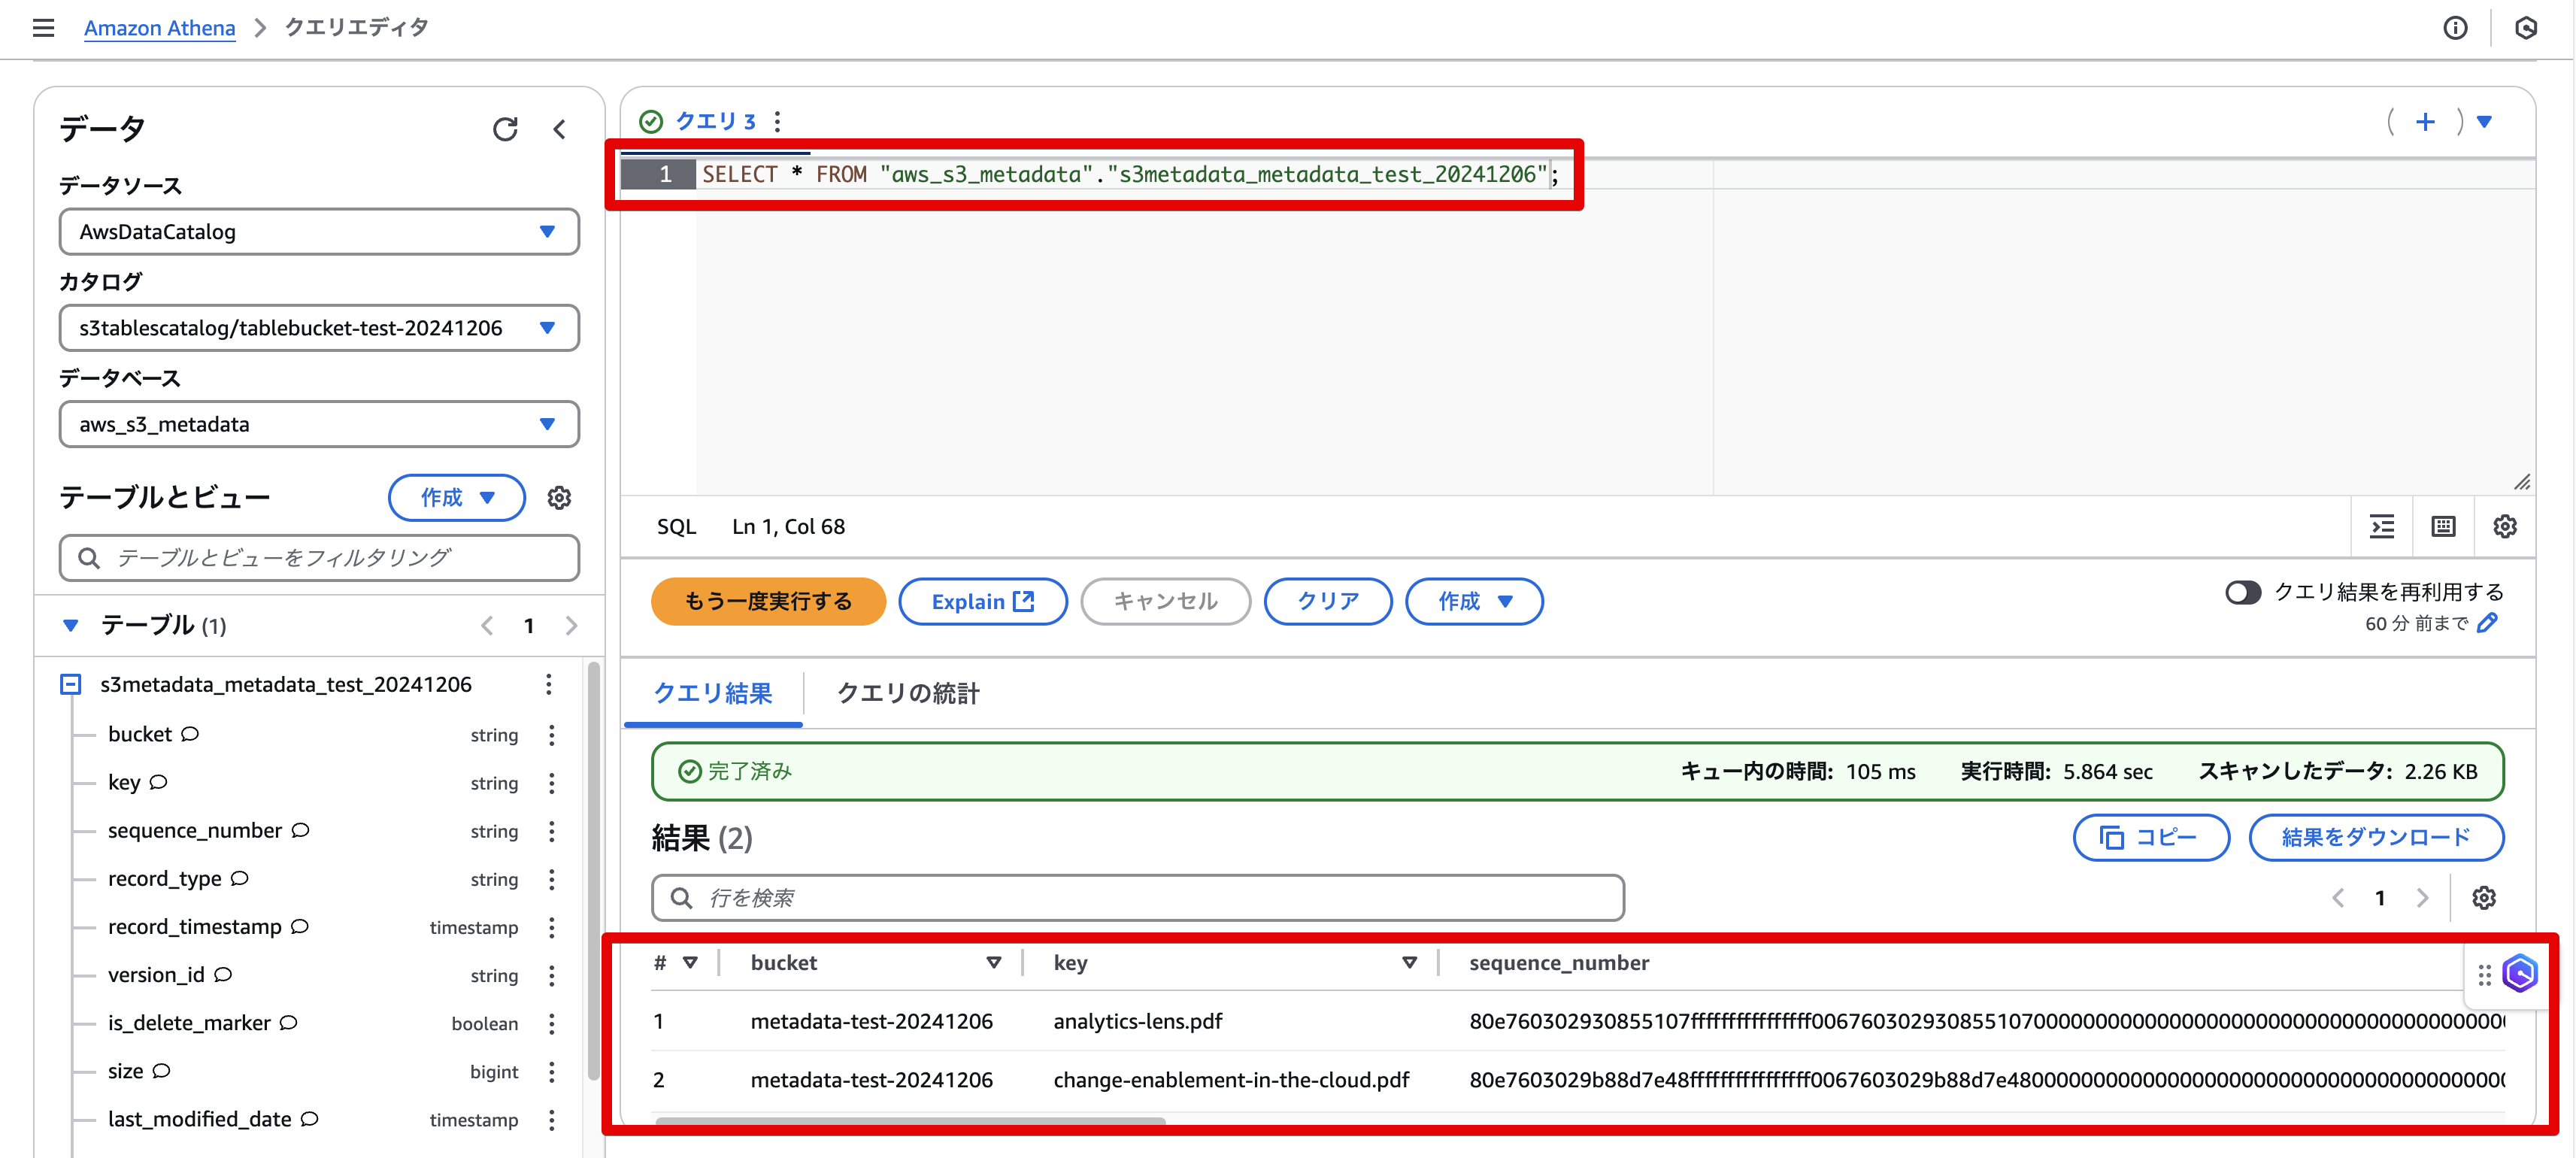Click the download results button
The image size is (2576, 1158).
click(x=2375, y=838)
